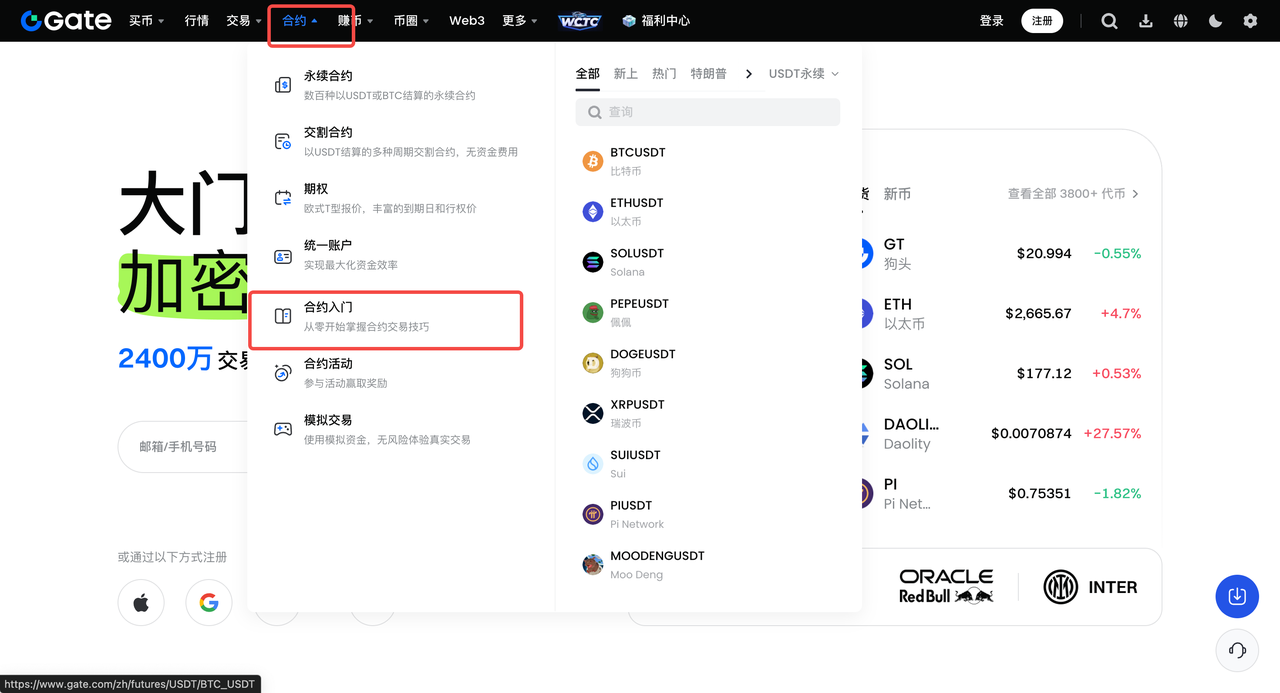Click the app download icon in top navigation
This screenshot has height=693, width=1280.
coord(1145,20)
